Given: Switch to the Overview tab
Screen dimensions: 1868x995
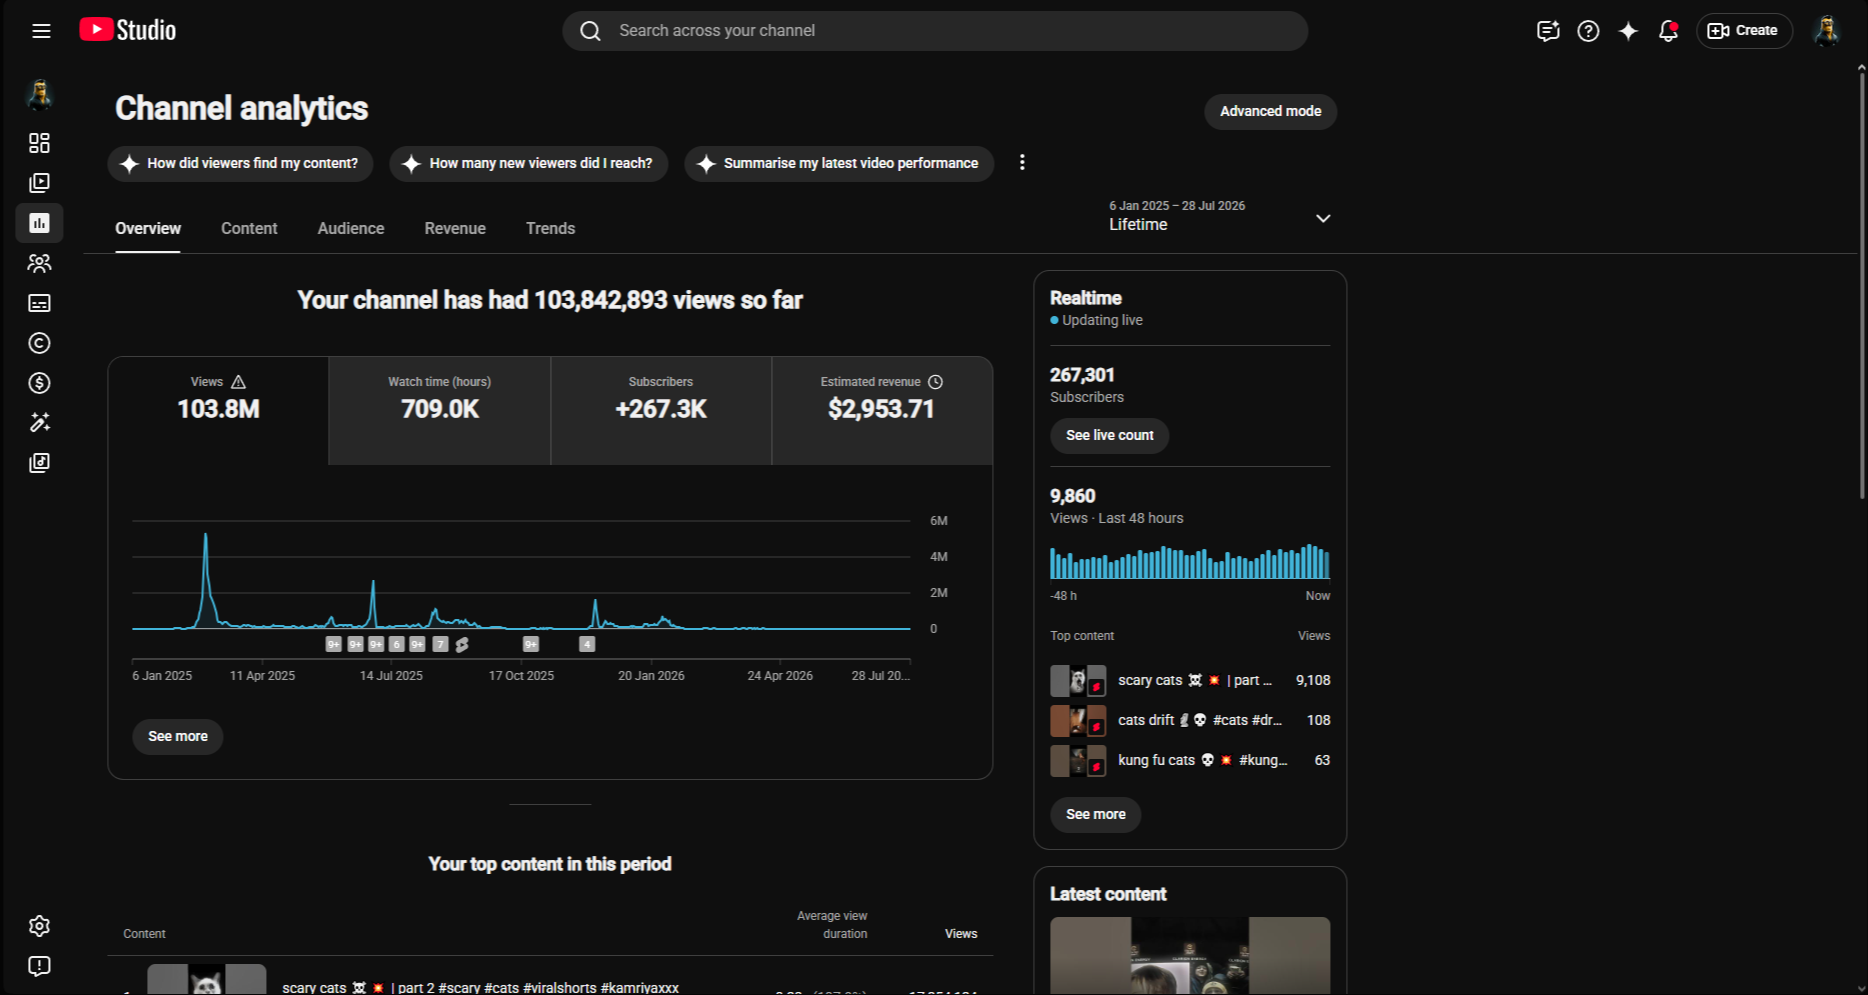Looking at the screenshot, I should (x=148, y=228).
